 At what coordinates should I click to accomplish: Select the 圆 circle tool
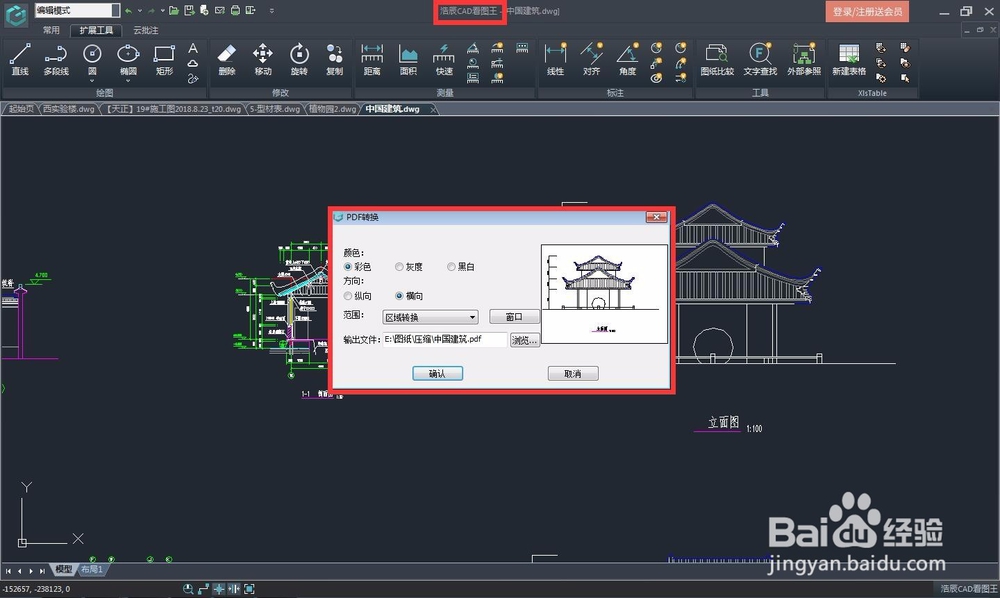click(x=92, y=60)
